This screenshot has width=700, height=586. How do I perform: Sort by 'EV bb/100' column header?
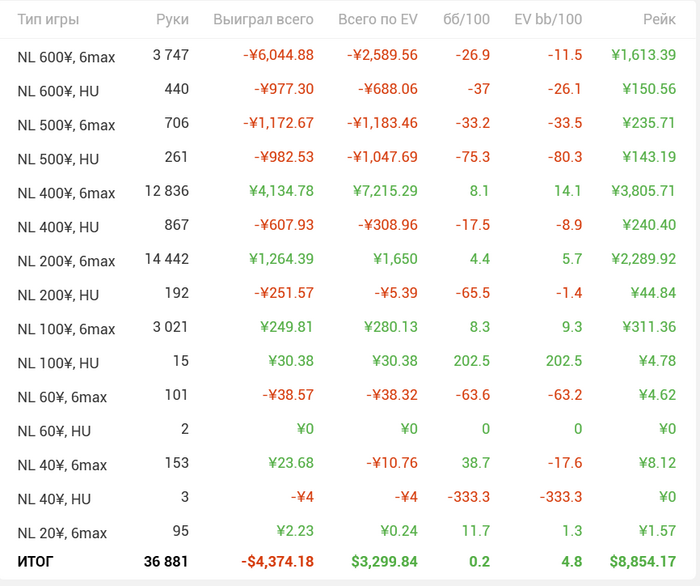[548, 20]
